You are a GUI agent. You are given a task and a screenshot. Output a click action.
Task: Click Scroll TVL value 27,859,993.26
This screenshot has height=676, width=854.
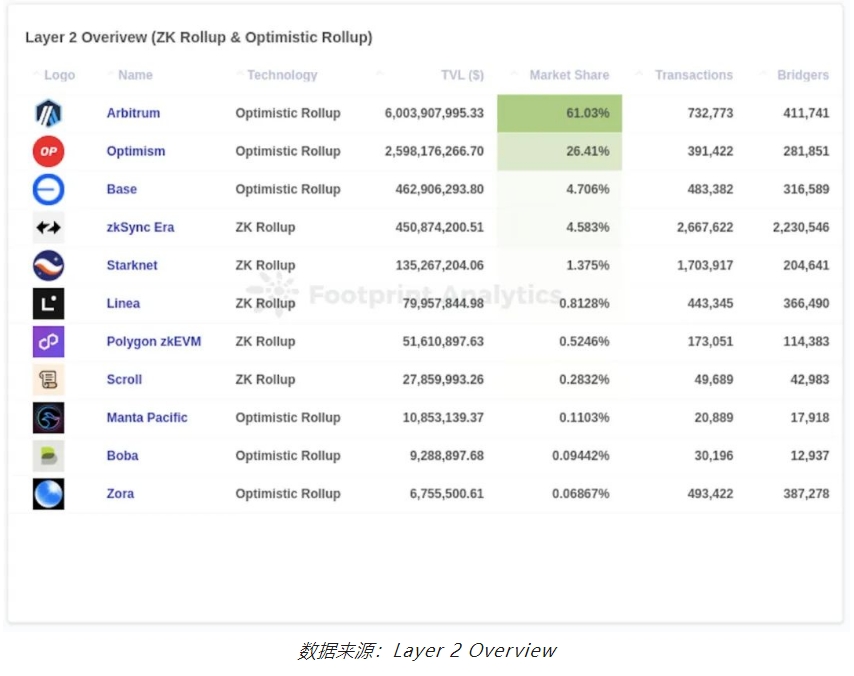tap(443, 380)
